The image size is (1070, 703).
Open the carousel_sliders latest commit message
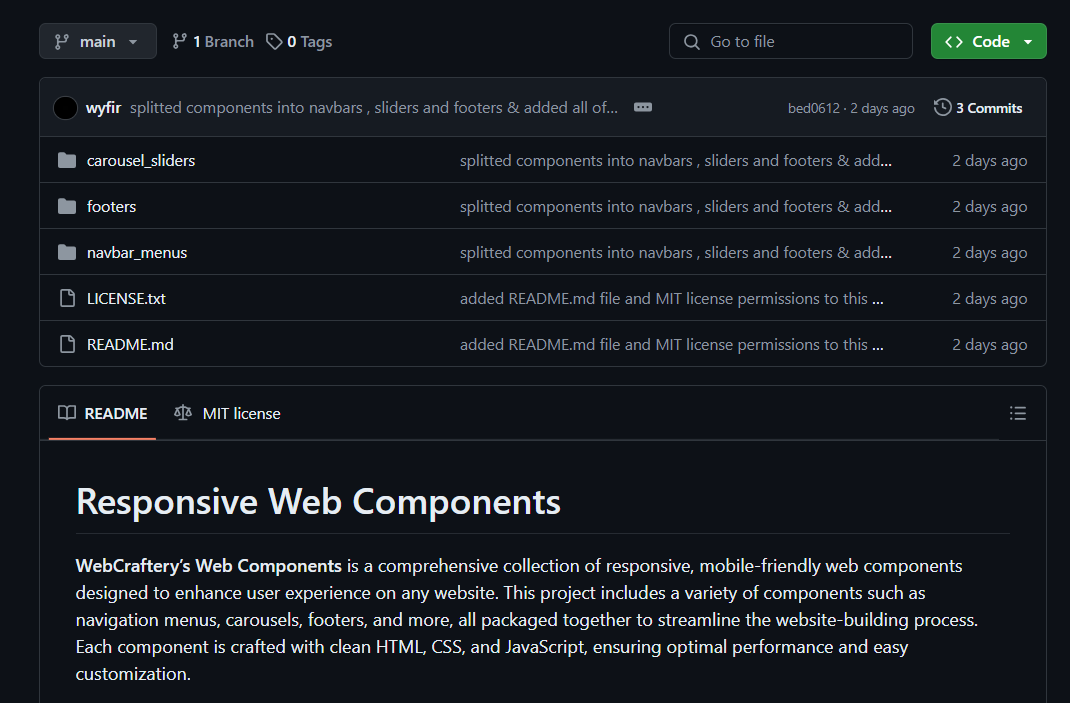click(x=675, y=160)
